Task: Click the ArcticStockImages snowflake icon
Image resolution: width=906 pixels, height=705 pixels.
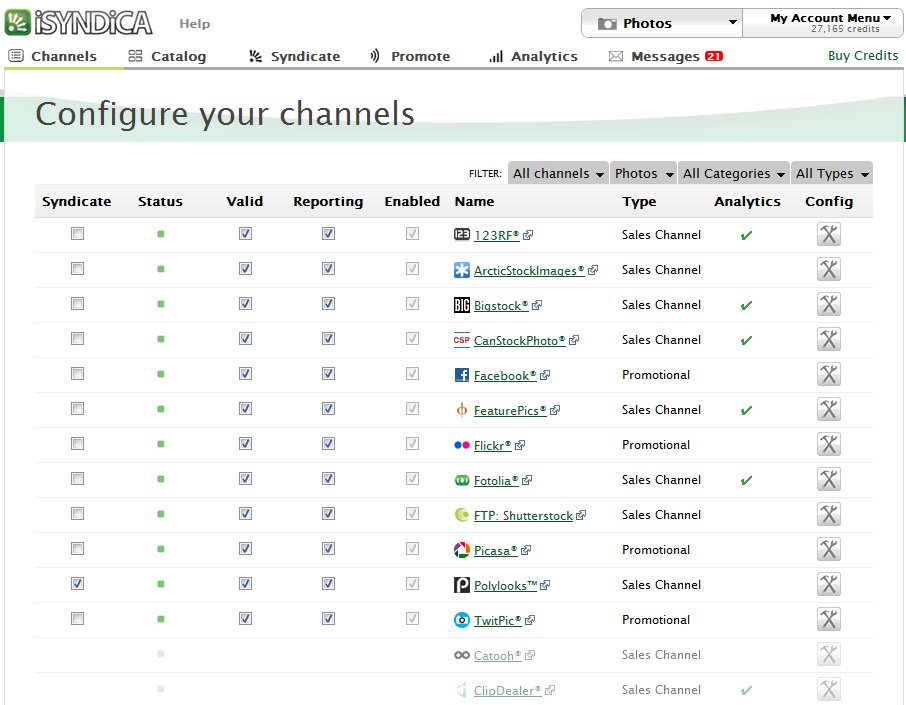Action: (x=462, y=270)
